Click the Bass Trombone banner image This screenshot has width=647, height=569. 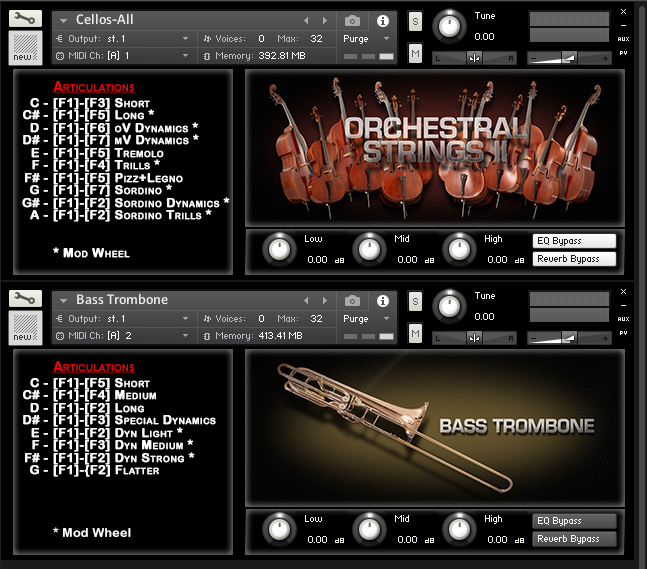pyautogui.click(x=435, y=428)
